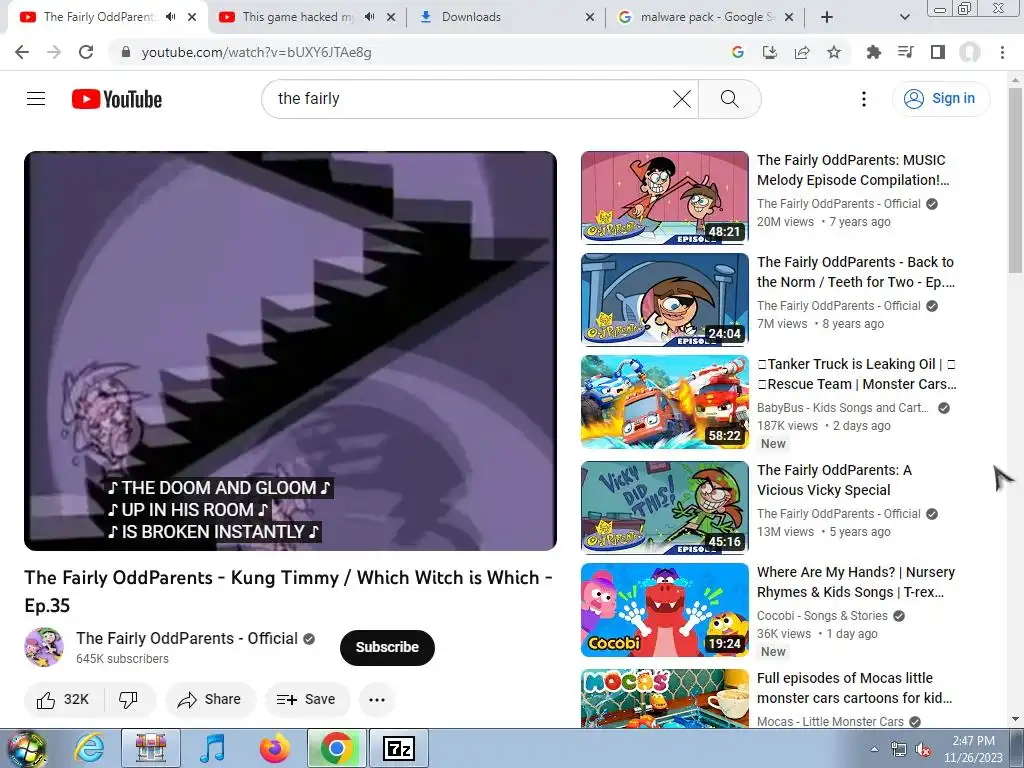
Task: Save the video to a playlist
Action: (307, 699)
